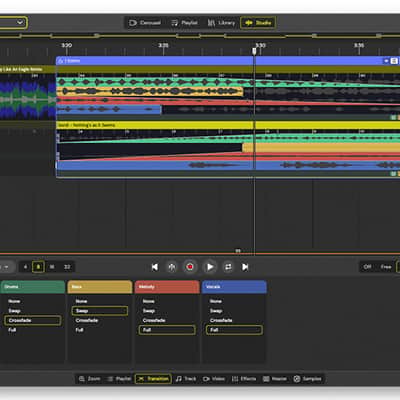Open the Zoom panel in bottom toolbar
400x400 pixels.
(x=89, y=379)
